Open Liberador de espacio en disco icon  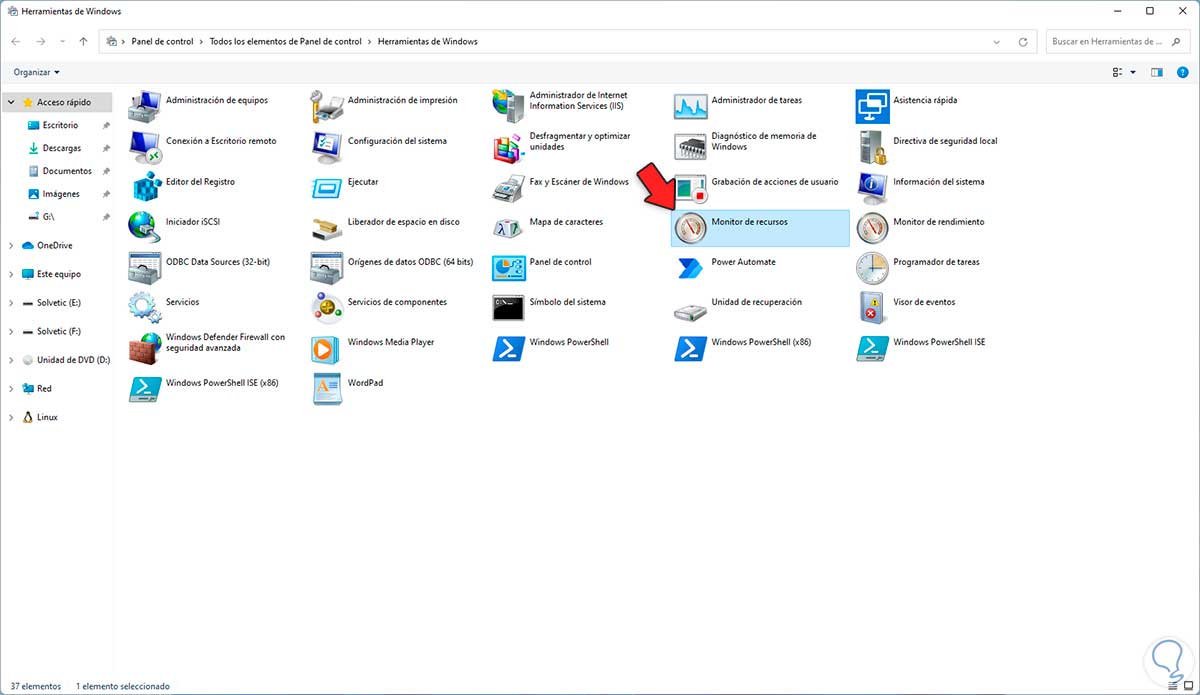coord(327,228)
